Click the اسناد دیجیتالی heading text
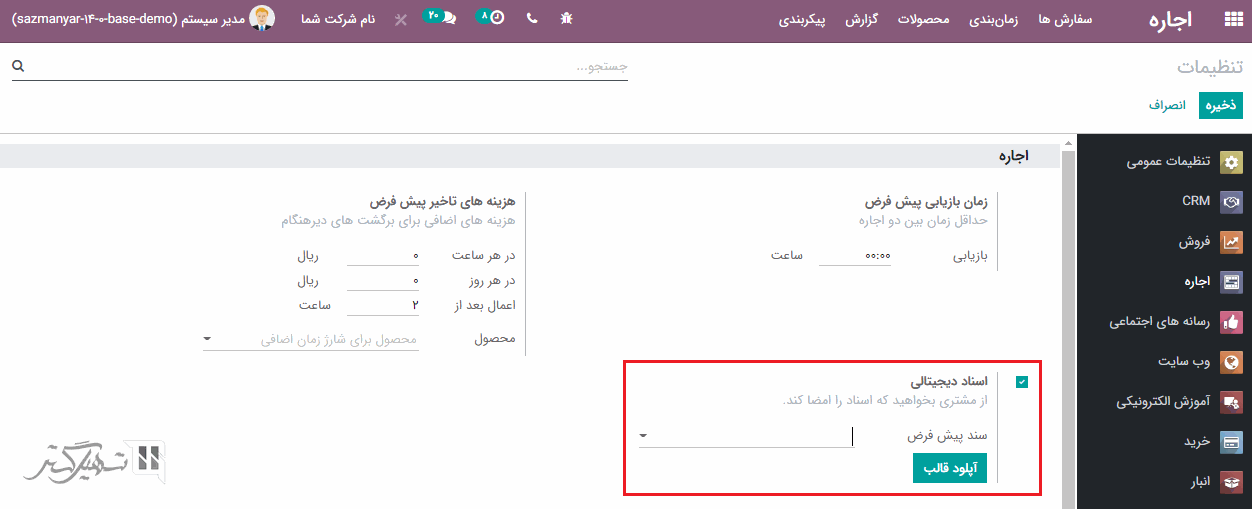The height and width of the screenshot is (509, 1252). click(949, 382)
